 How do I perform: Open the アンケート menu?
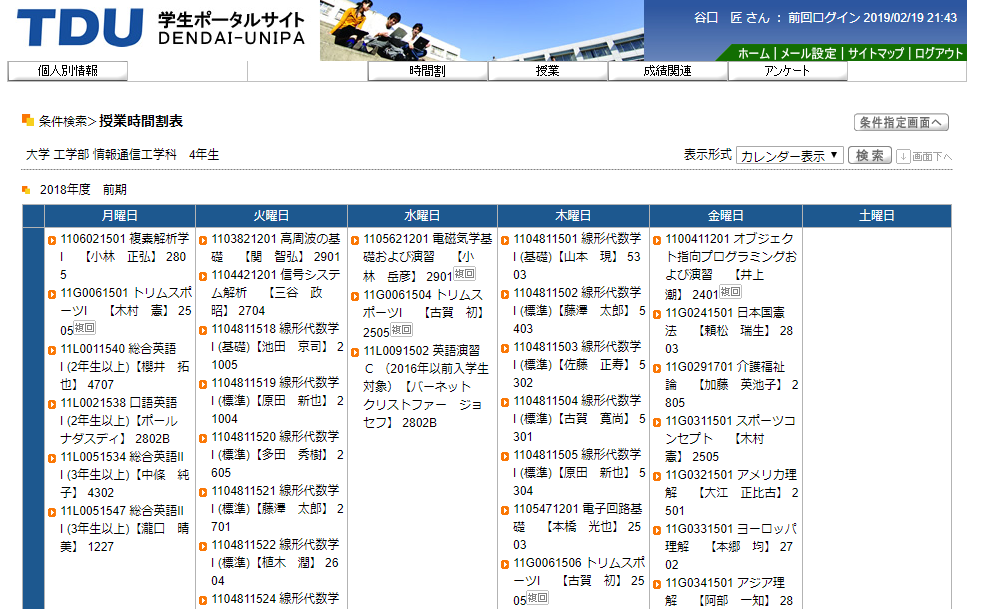788,71
